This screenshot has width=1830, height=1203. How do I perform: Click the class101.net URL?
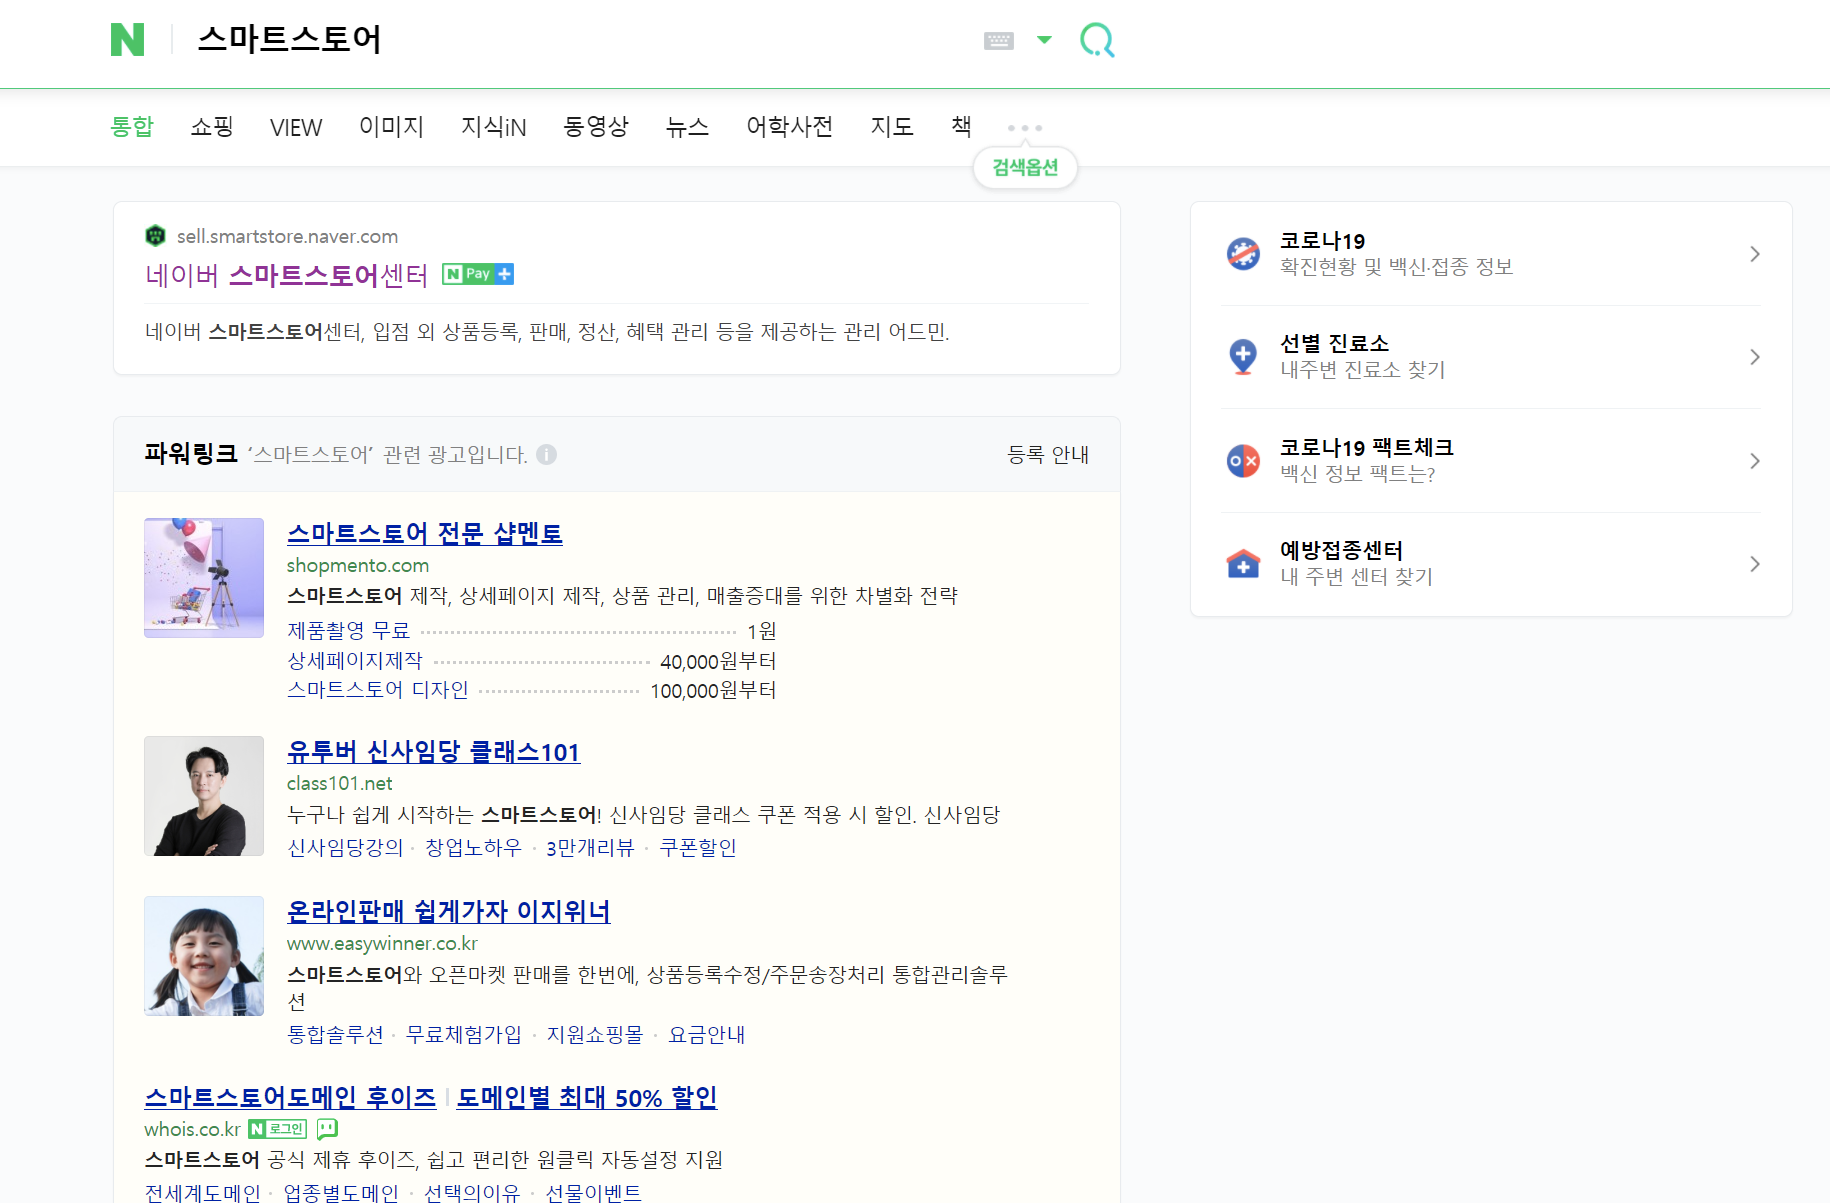340,783
